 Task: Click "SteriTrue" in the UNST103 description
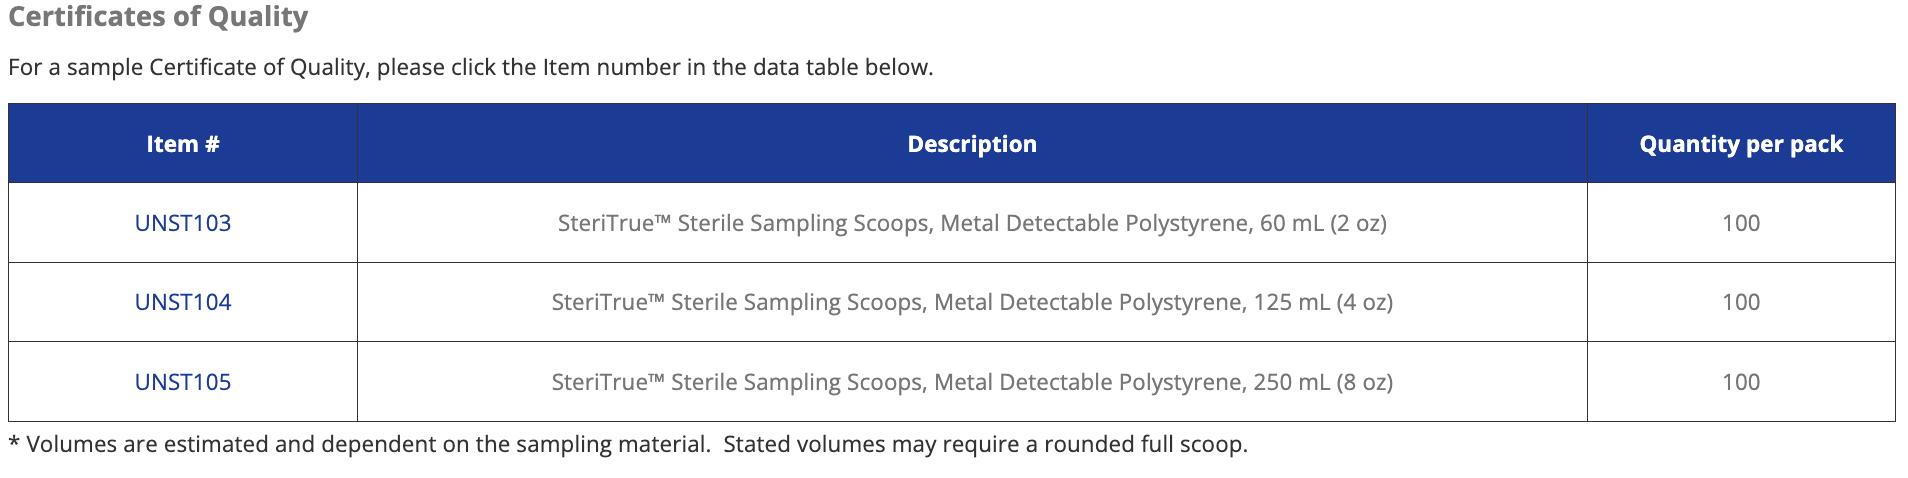point(606,223)
